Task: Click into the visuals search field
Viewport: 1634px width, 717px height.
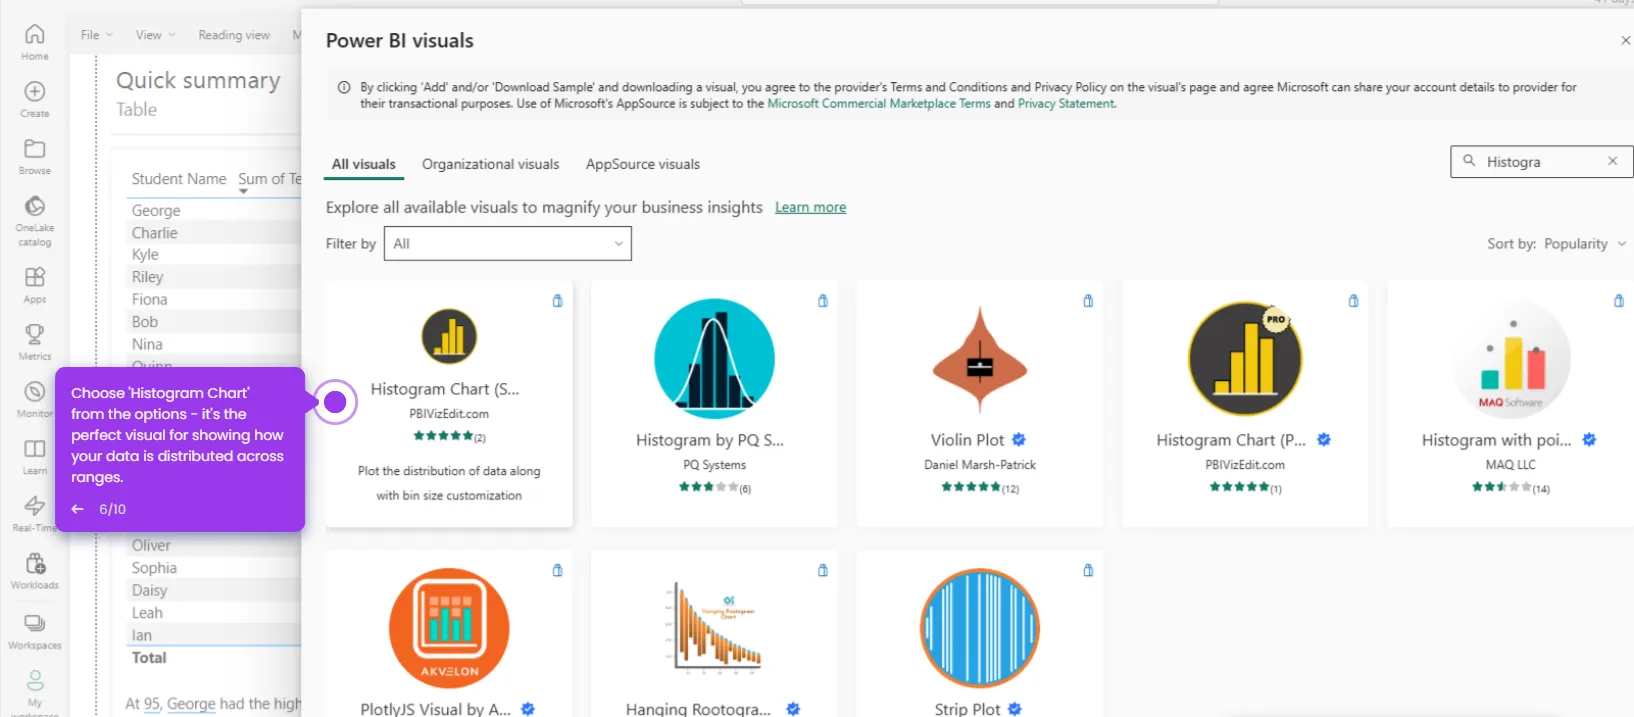Action: (x=1541, y=162)
